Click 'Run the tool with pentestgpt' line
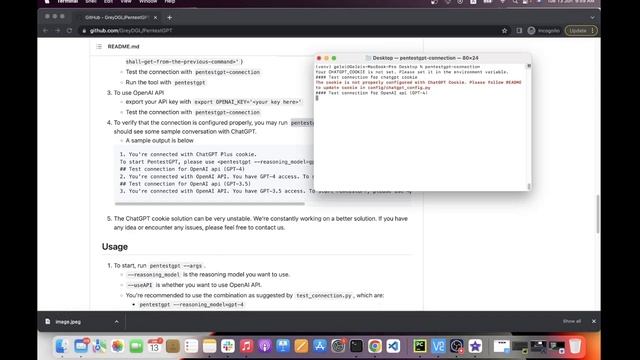The image size is (640, 360). 165,82
